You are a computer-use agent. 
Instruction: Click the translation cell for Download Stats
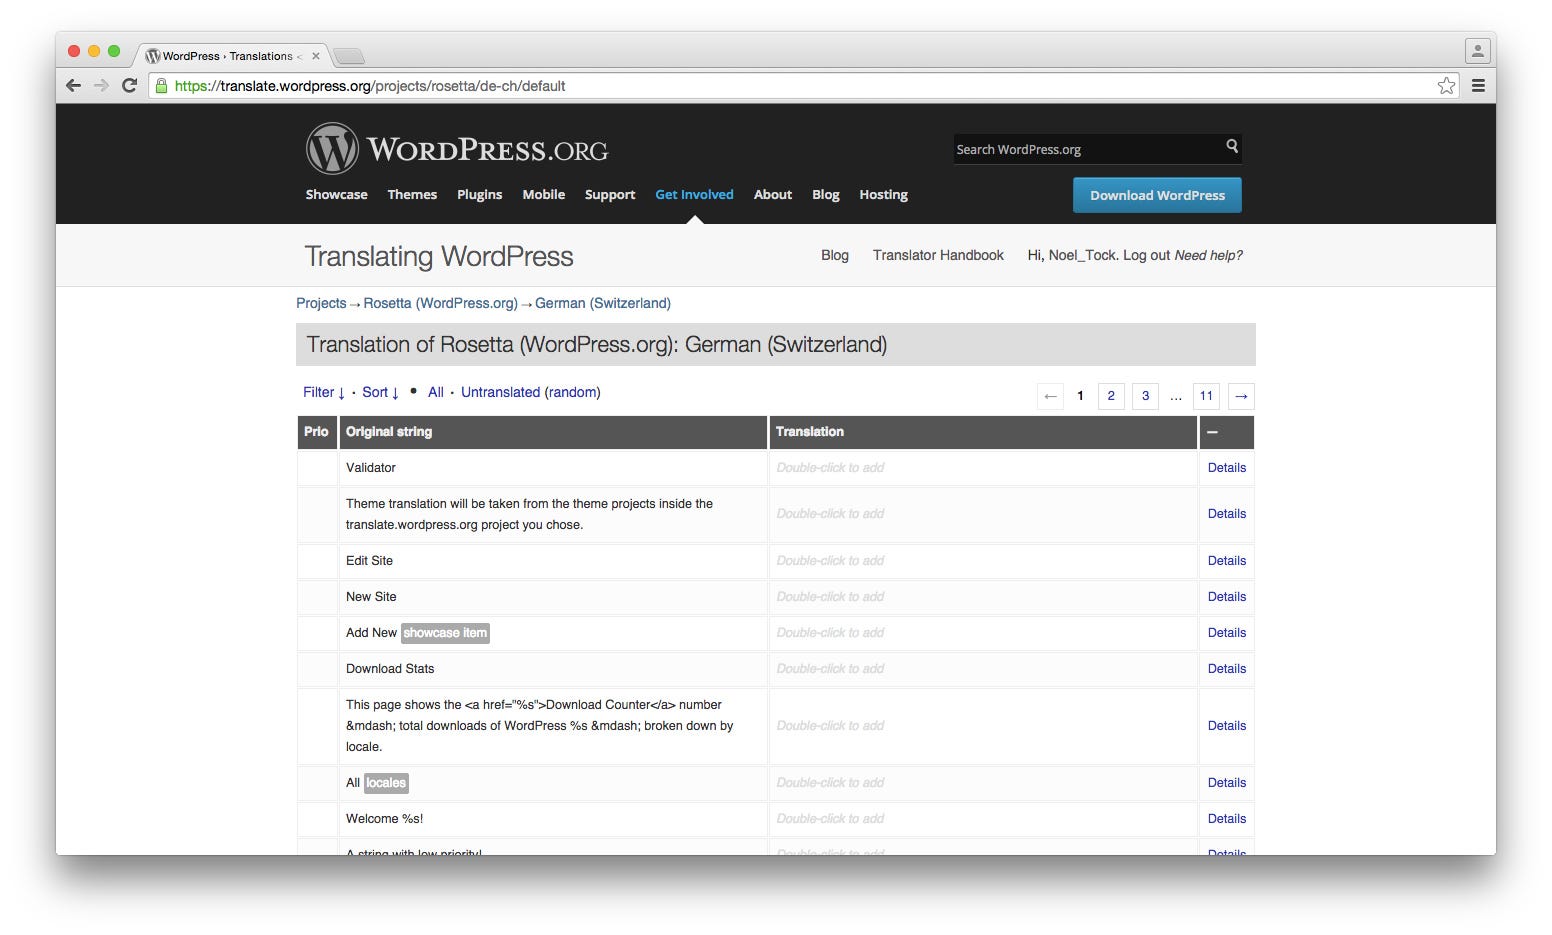[x=983, y=668]
